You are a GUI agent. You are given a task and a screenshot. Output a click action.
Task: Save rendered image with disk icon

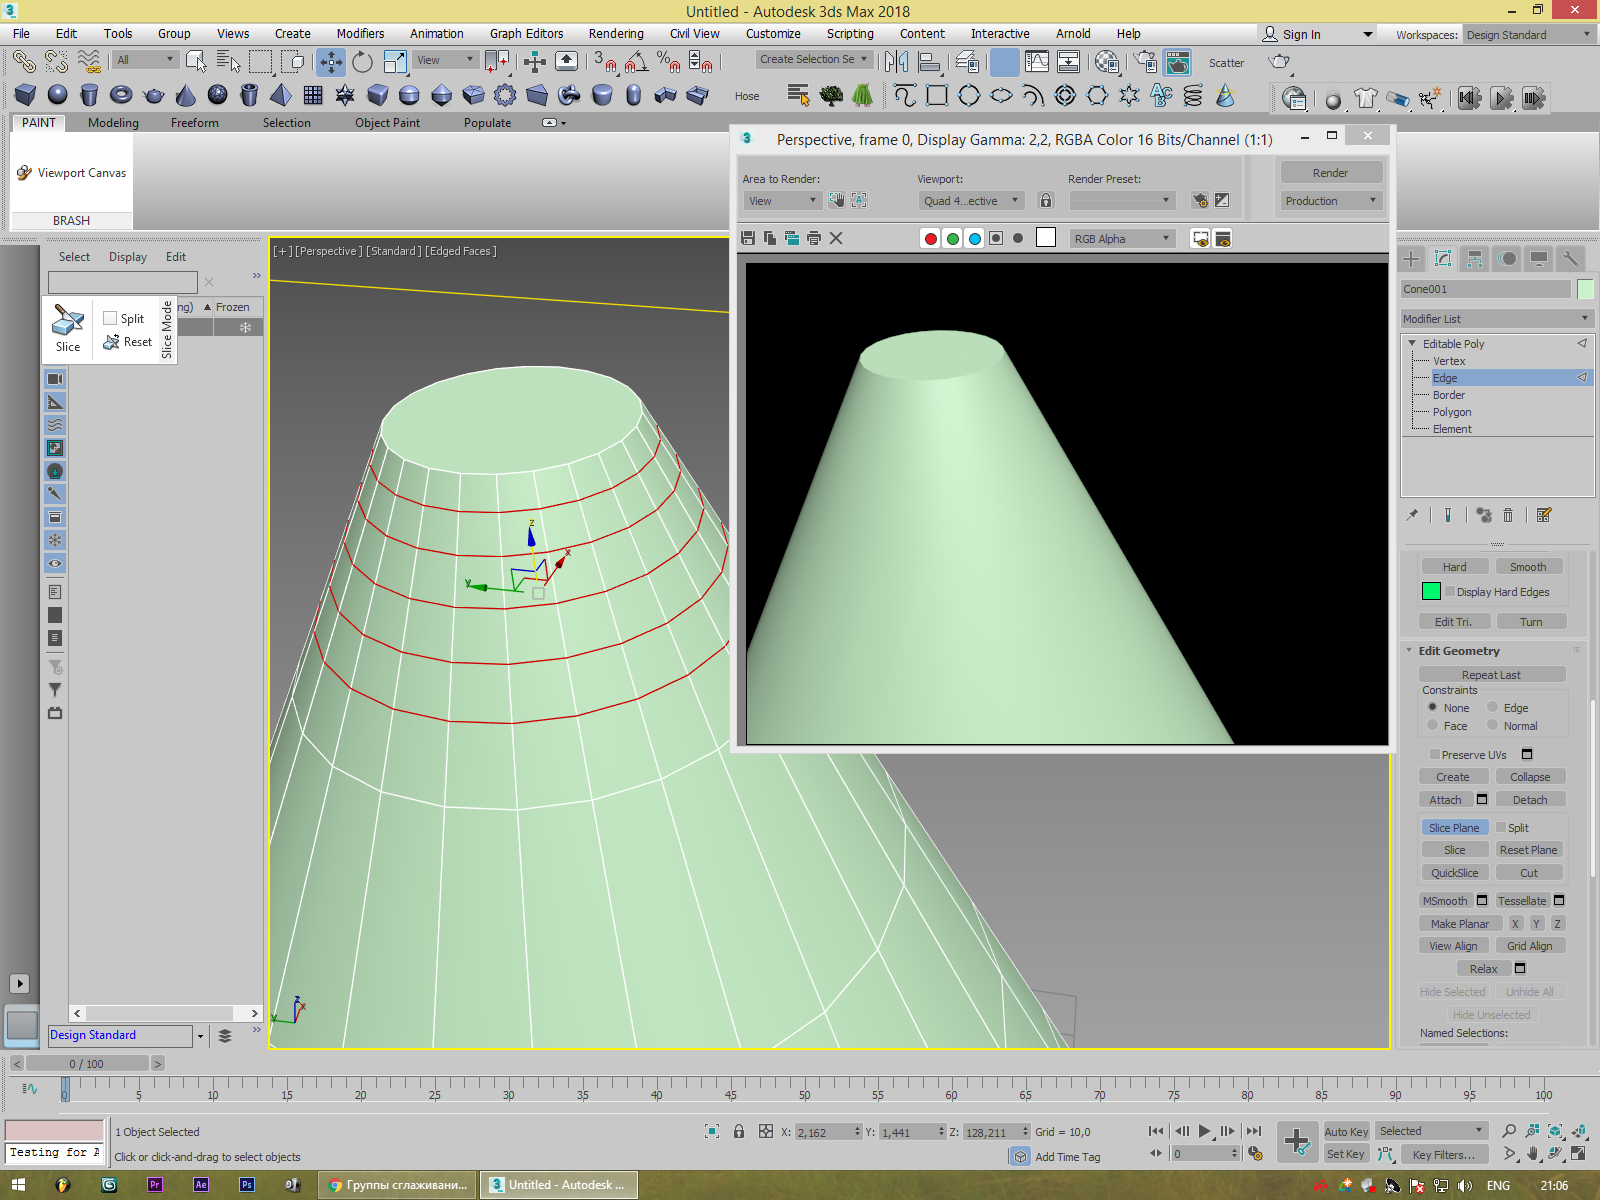(748, 238)
